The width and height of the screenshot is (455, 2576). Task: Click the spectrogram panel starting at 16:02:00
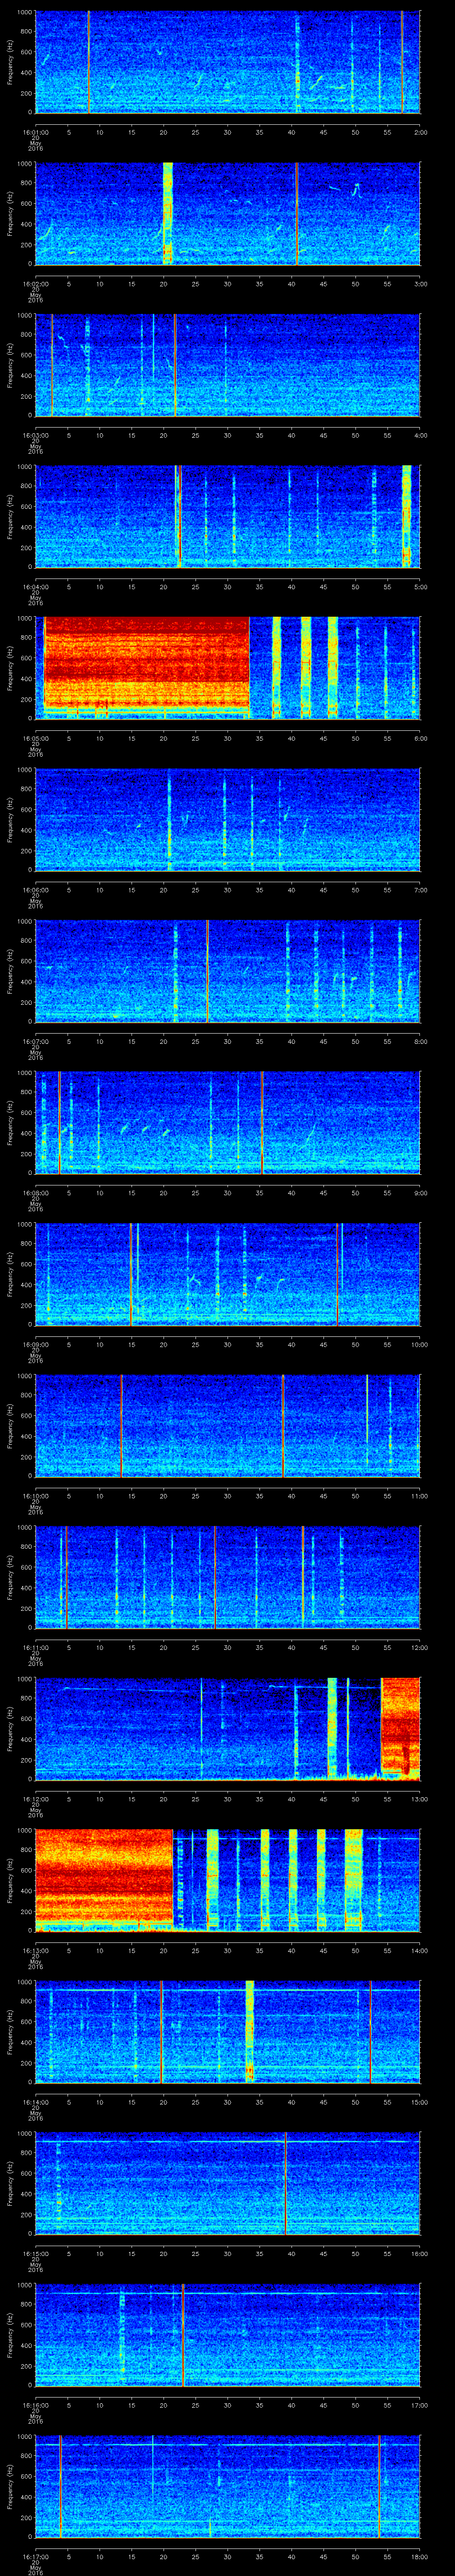pos(227,213)
